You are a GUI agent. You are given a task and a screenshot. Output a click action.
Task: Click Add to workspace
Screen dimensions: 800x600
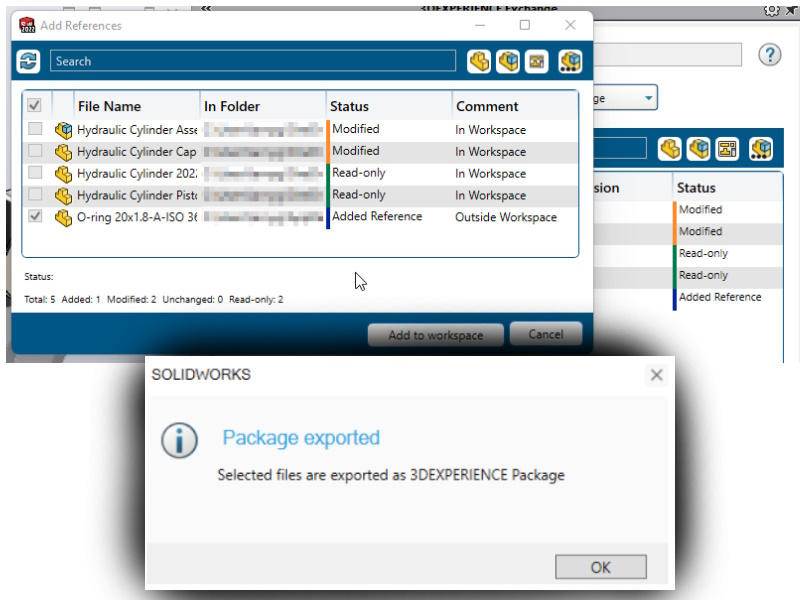[x=435, y=335]
